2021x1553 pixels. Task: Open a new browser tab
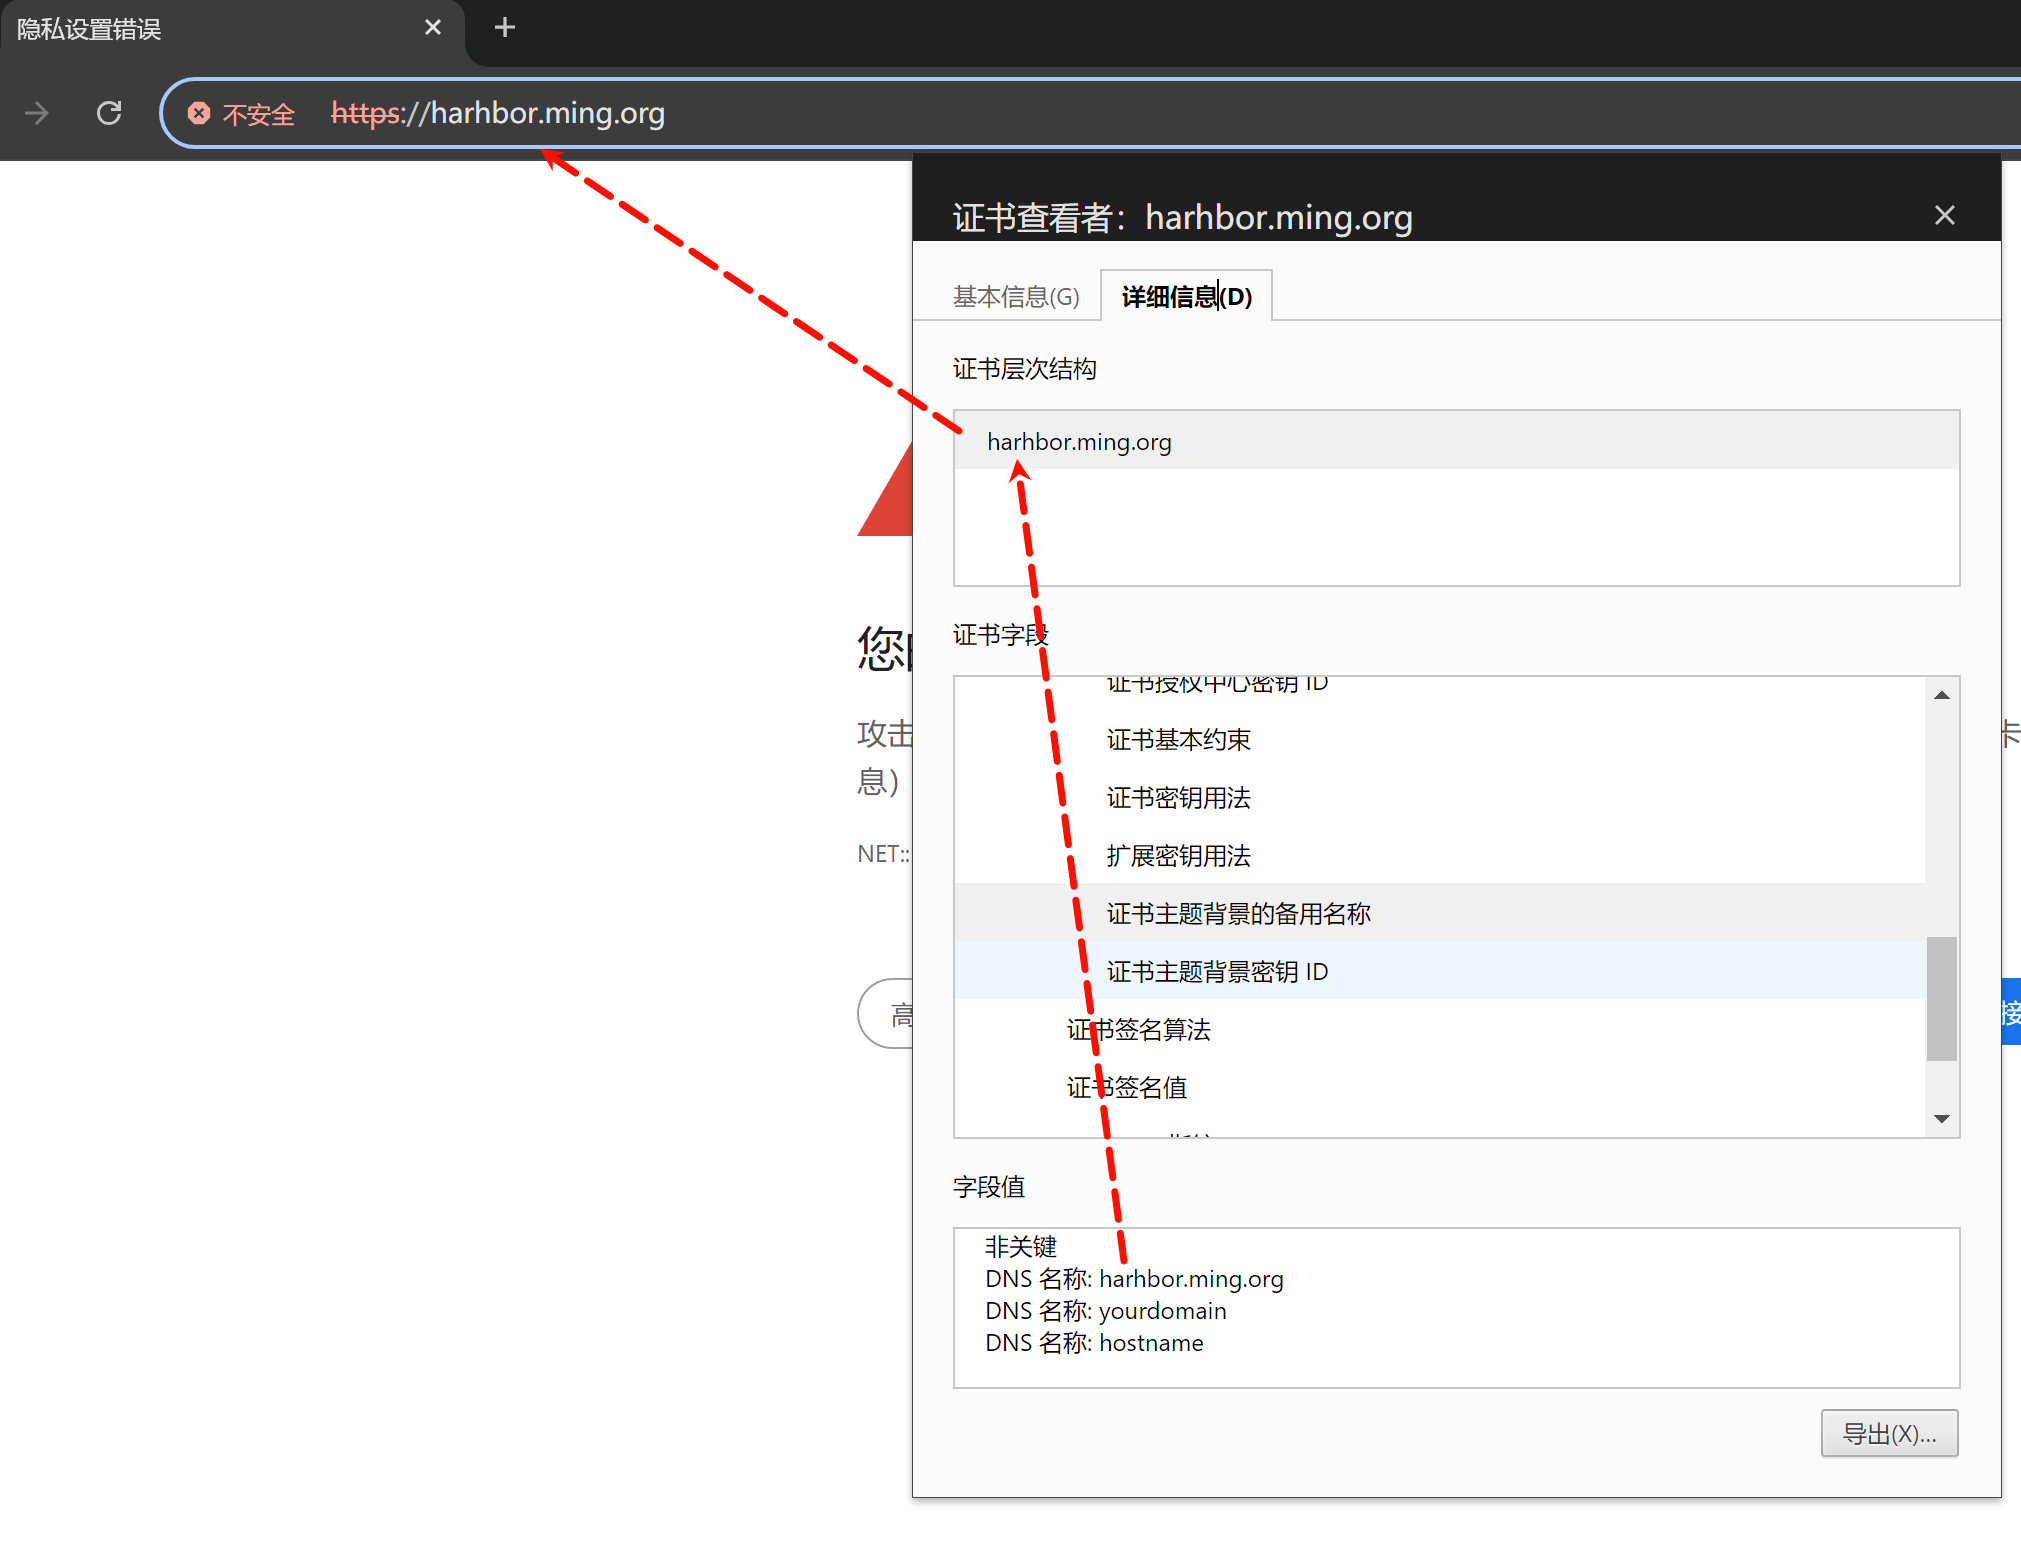click(x=505, y=28)
